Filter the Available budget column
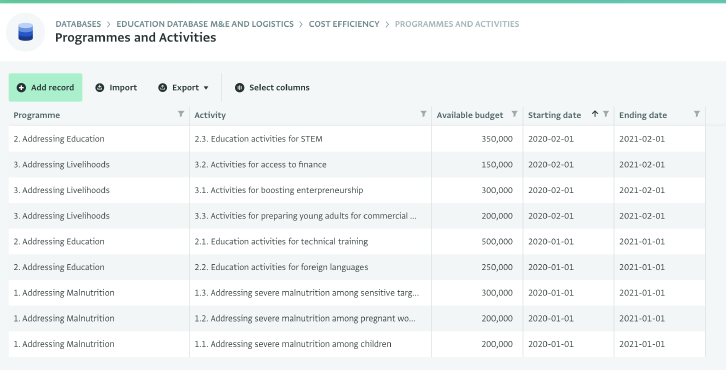Image resolution: width=726 pixels, height=370 pixels. pyautogui.click(x=514, y=114)
